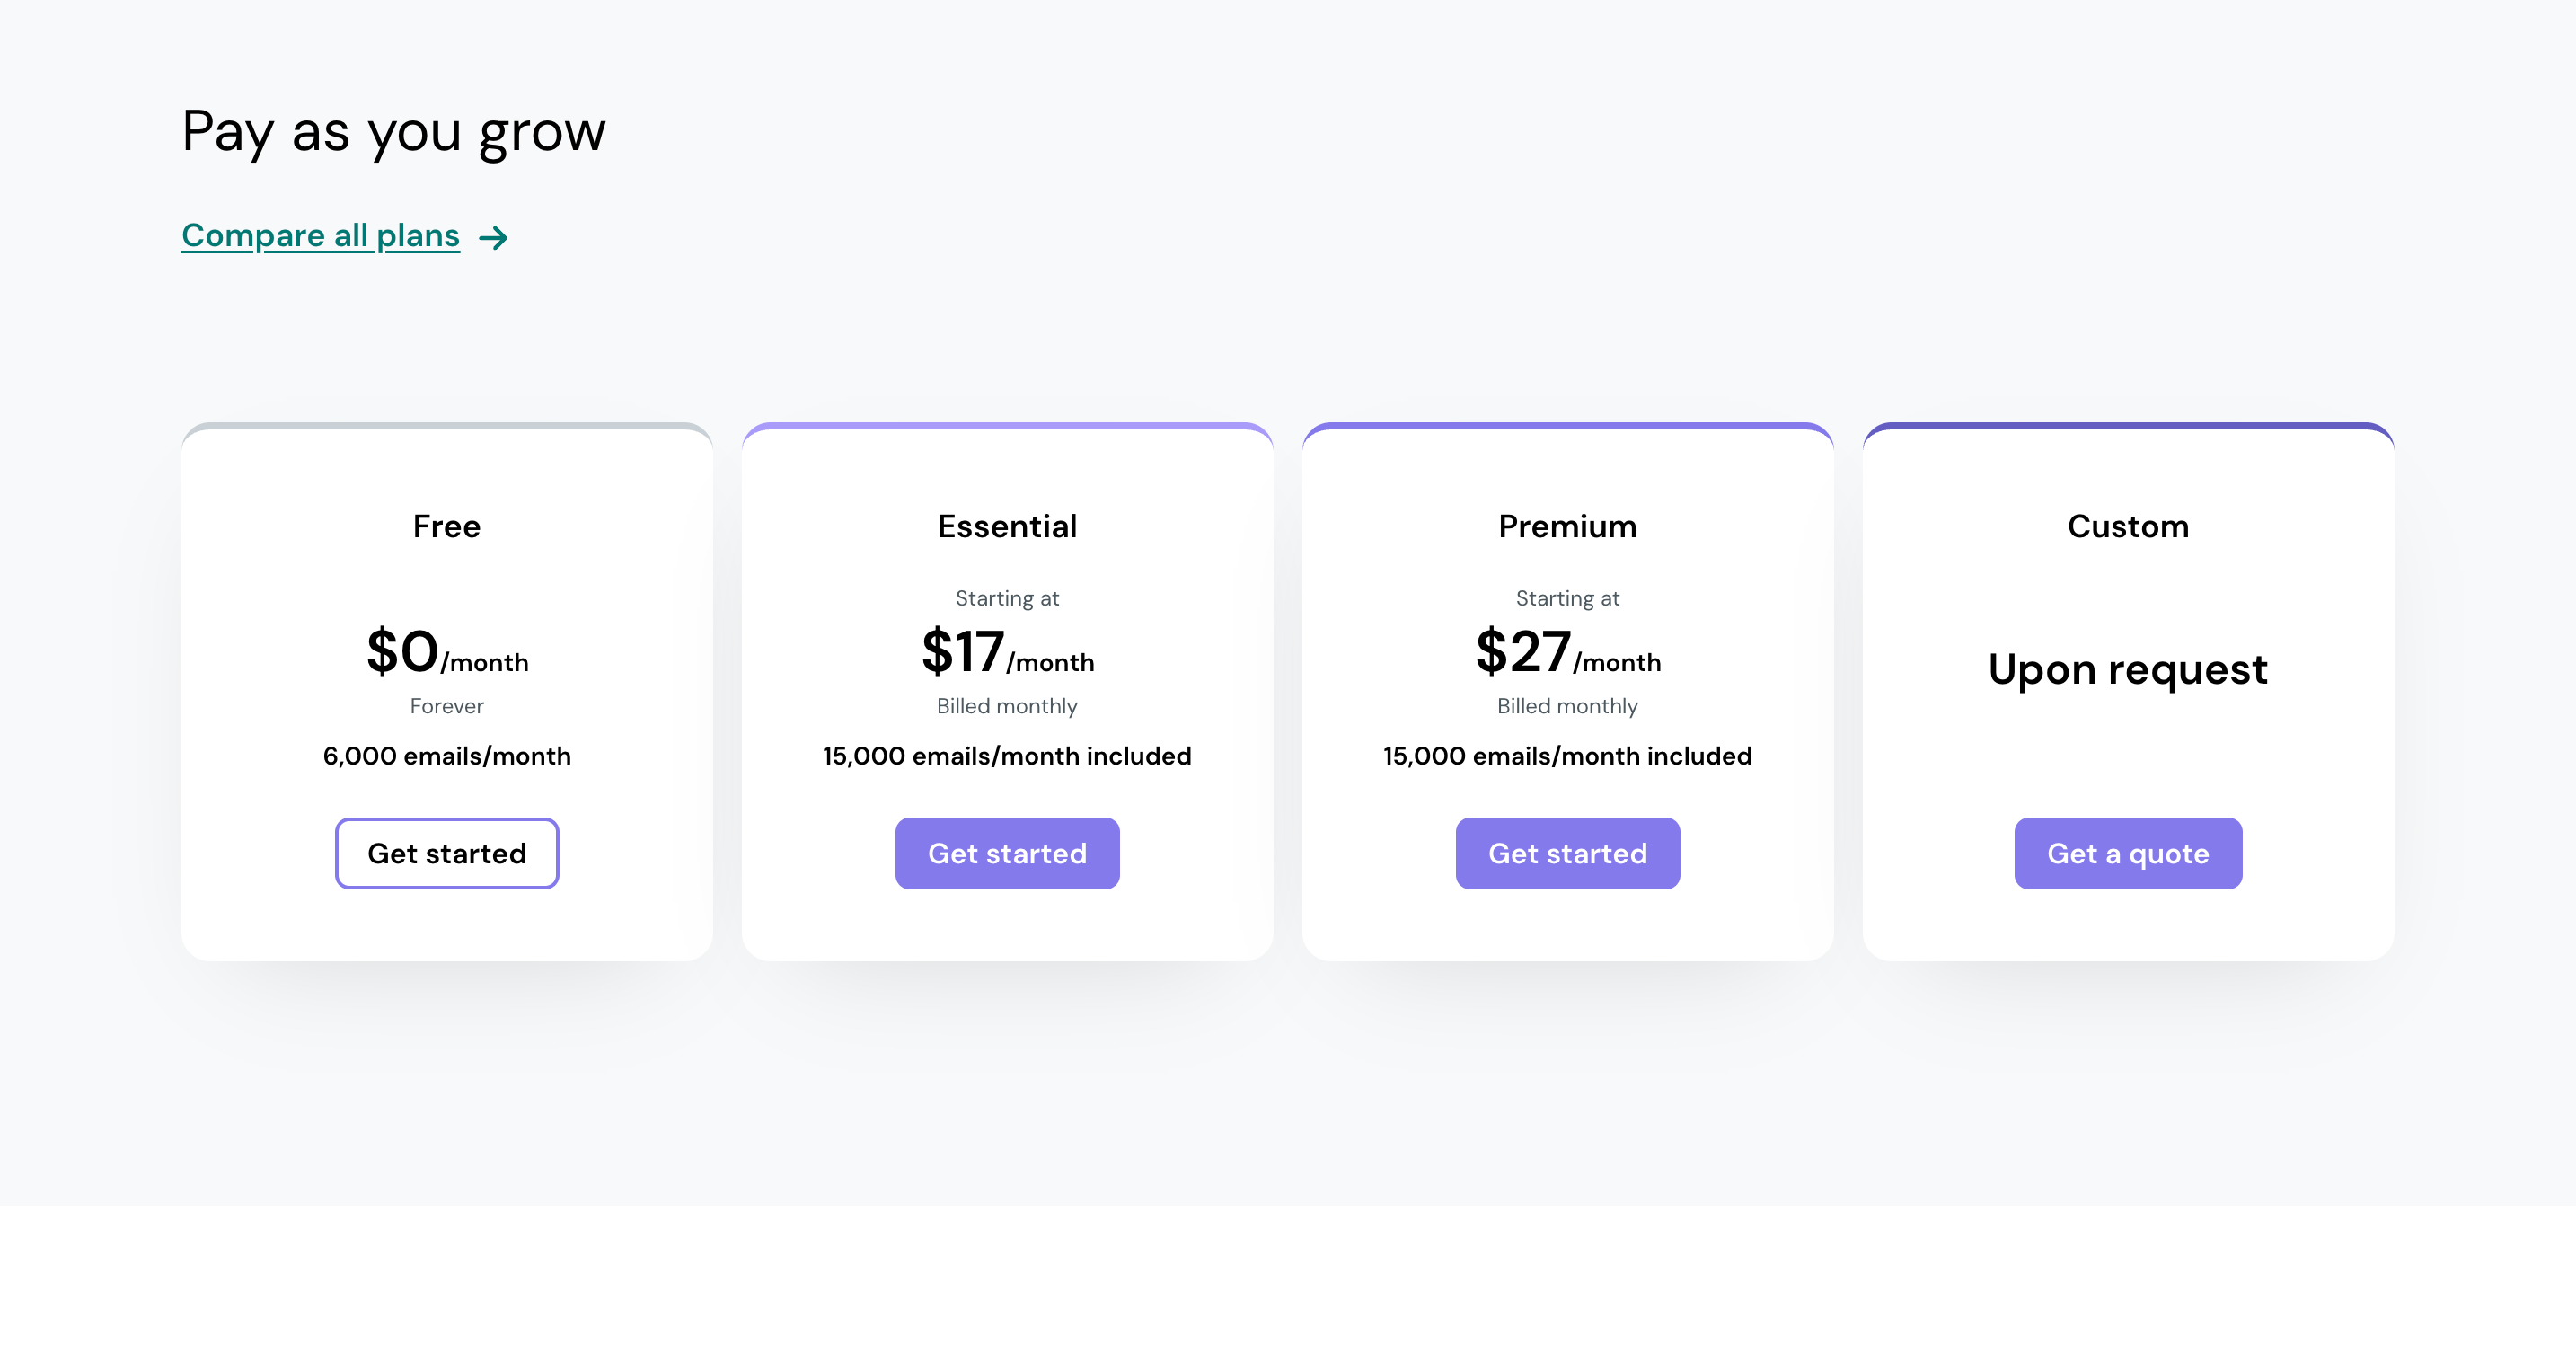This screenshot has width=2576, height=1371.
Task: Click the 6,000 emails/month label
Action: (x=447, y=756)
